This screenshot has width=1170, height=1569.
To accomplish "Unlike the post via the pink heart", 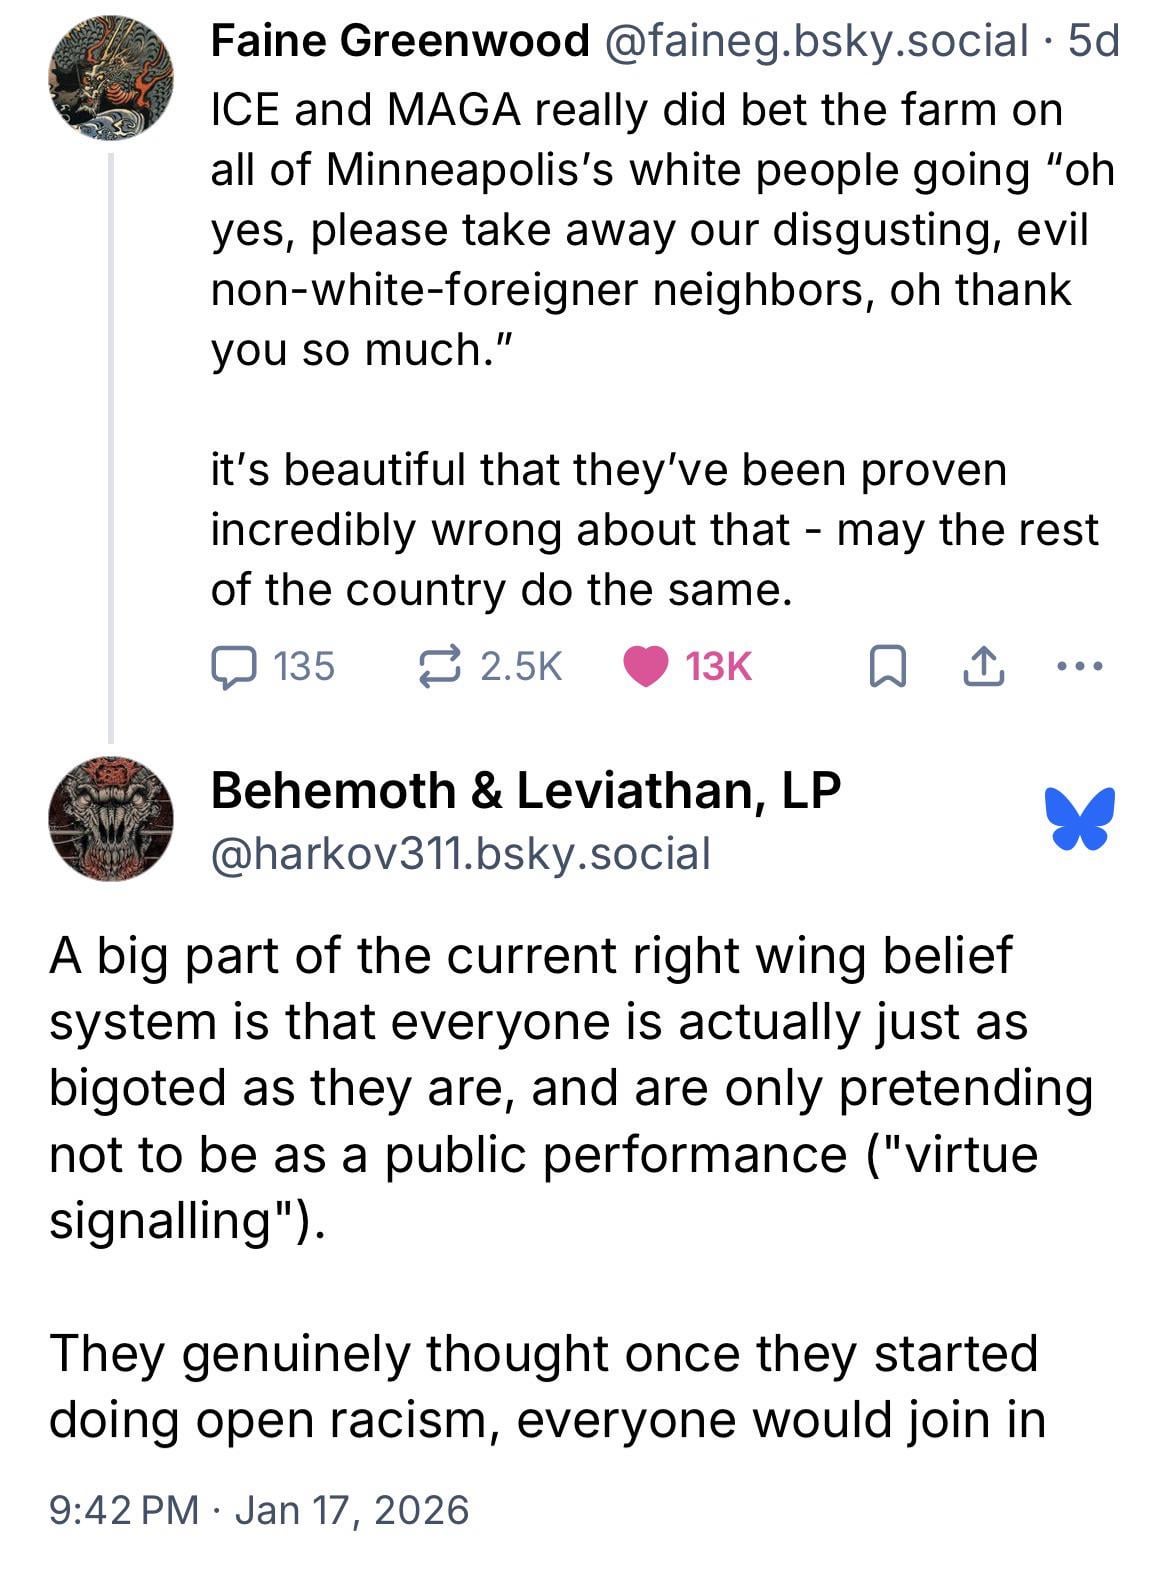I will tap(646, 666).
